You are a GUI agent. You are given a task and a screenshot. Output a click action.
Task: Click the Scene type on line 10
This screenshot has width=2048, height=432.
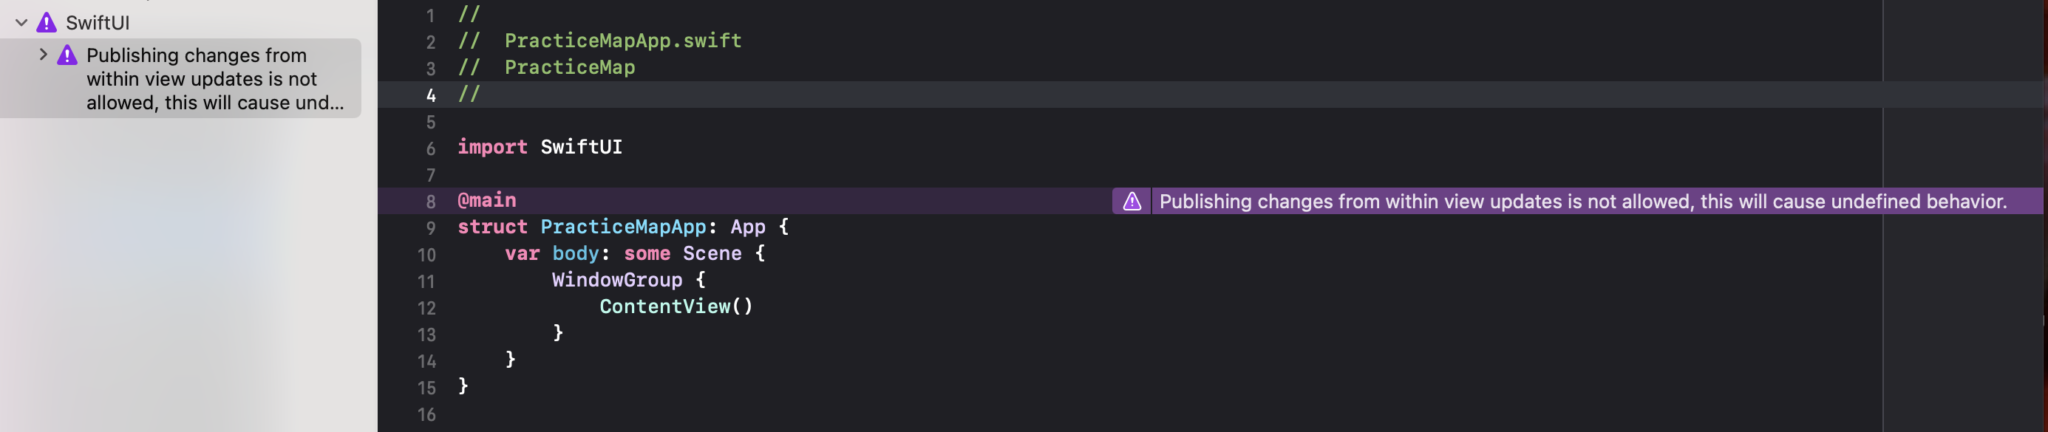pos(711,254)
